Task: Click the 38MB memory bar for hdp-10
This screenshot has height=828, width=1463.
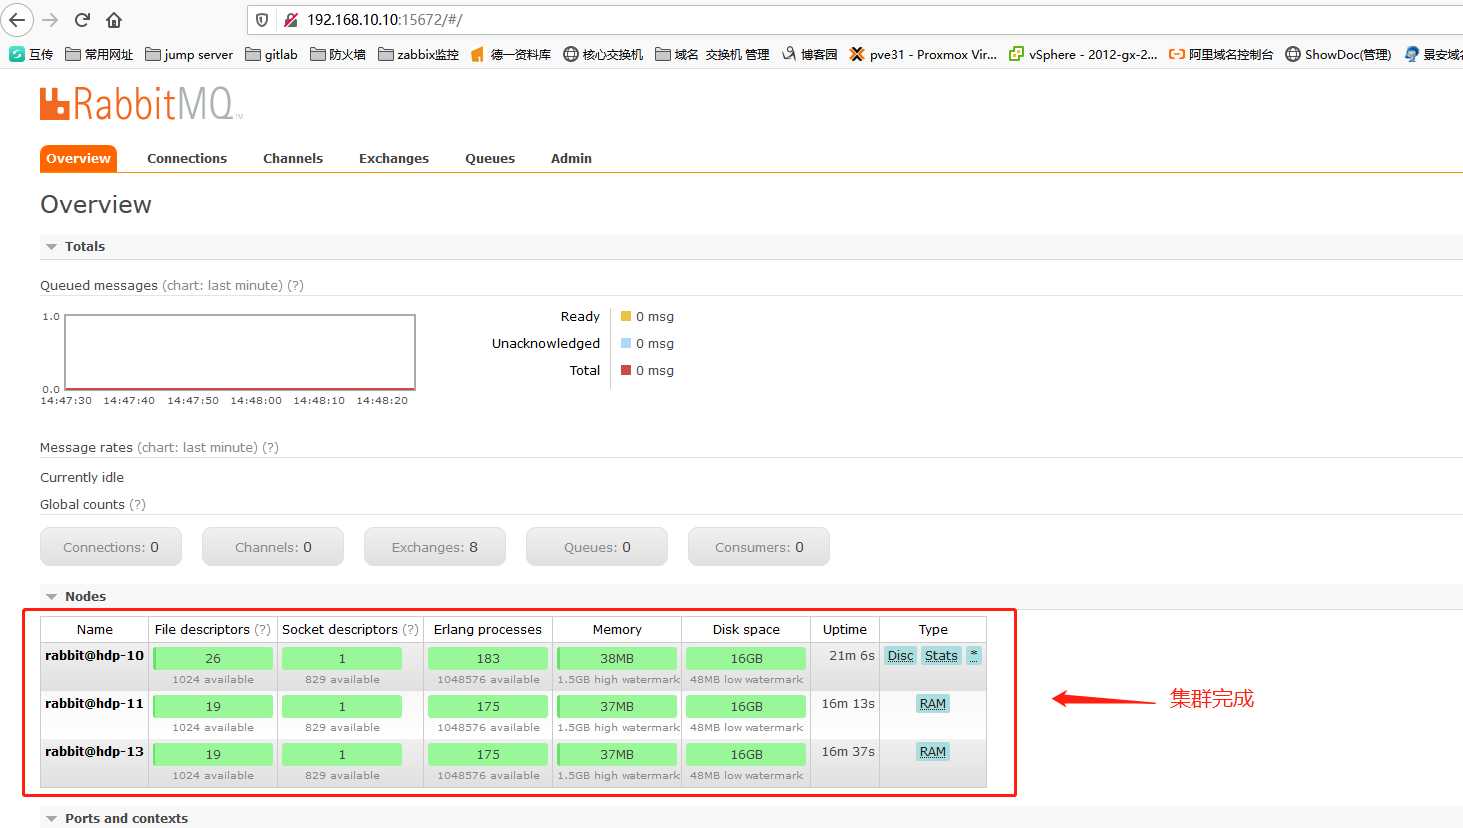Action: click(617, 658)
